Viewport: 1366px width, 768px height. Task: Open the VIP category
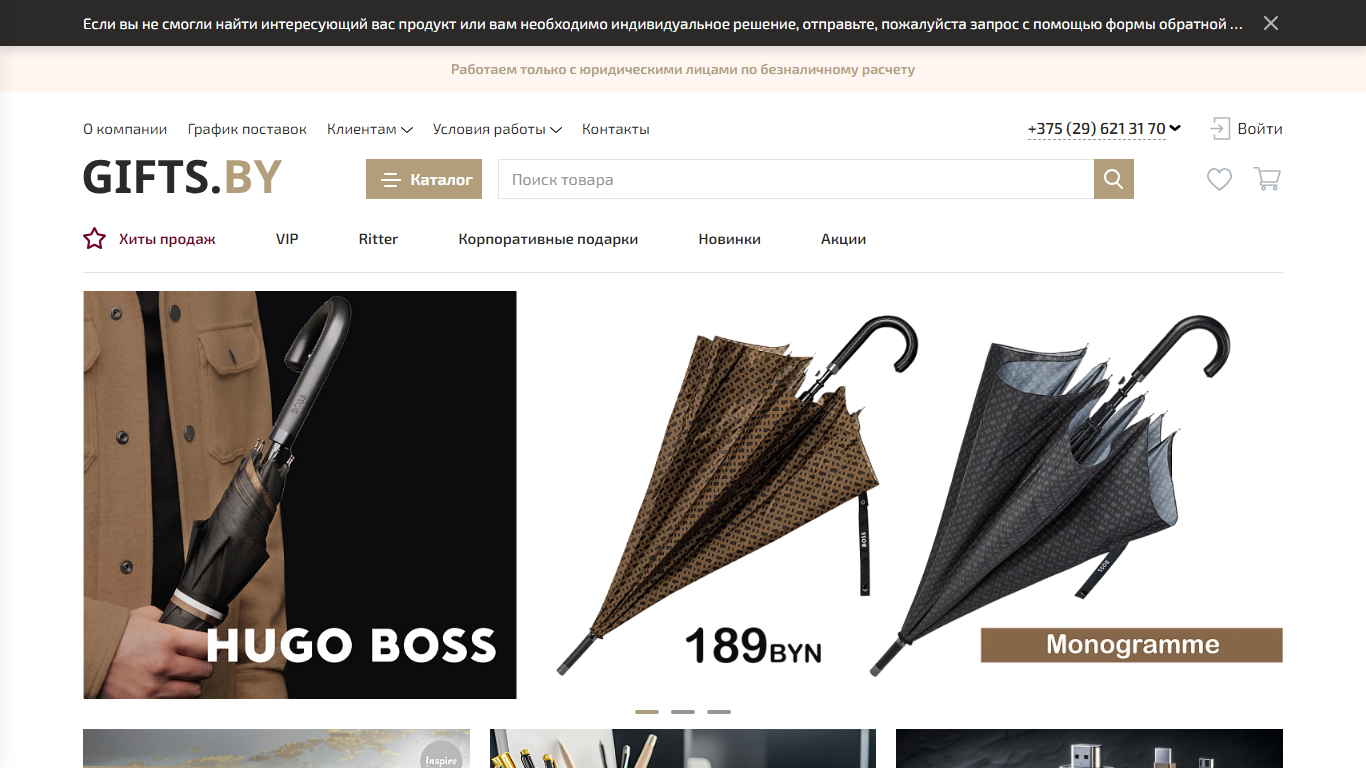[x=287, y=239]
